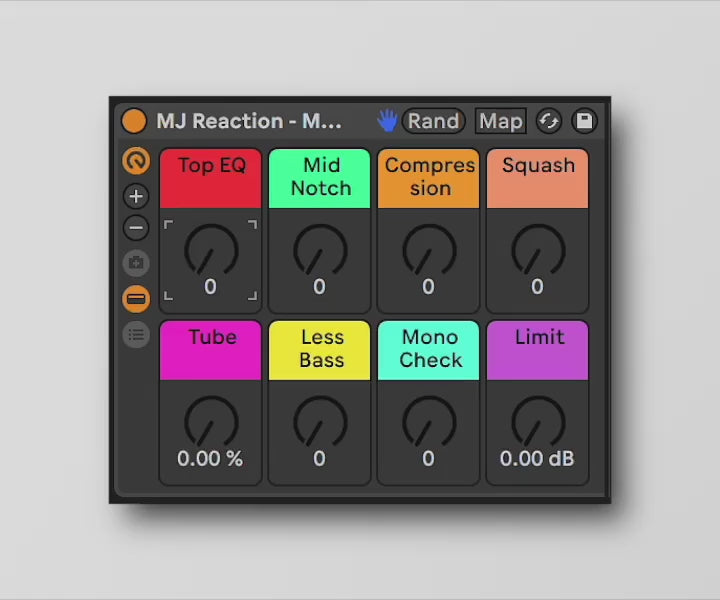Select the teal Mono Check label
The width and height of the screenshot is (720, 600).
tap(428, 350)
